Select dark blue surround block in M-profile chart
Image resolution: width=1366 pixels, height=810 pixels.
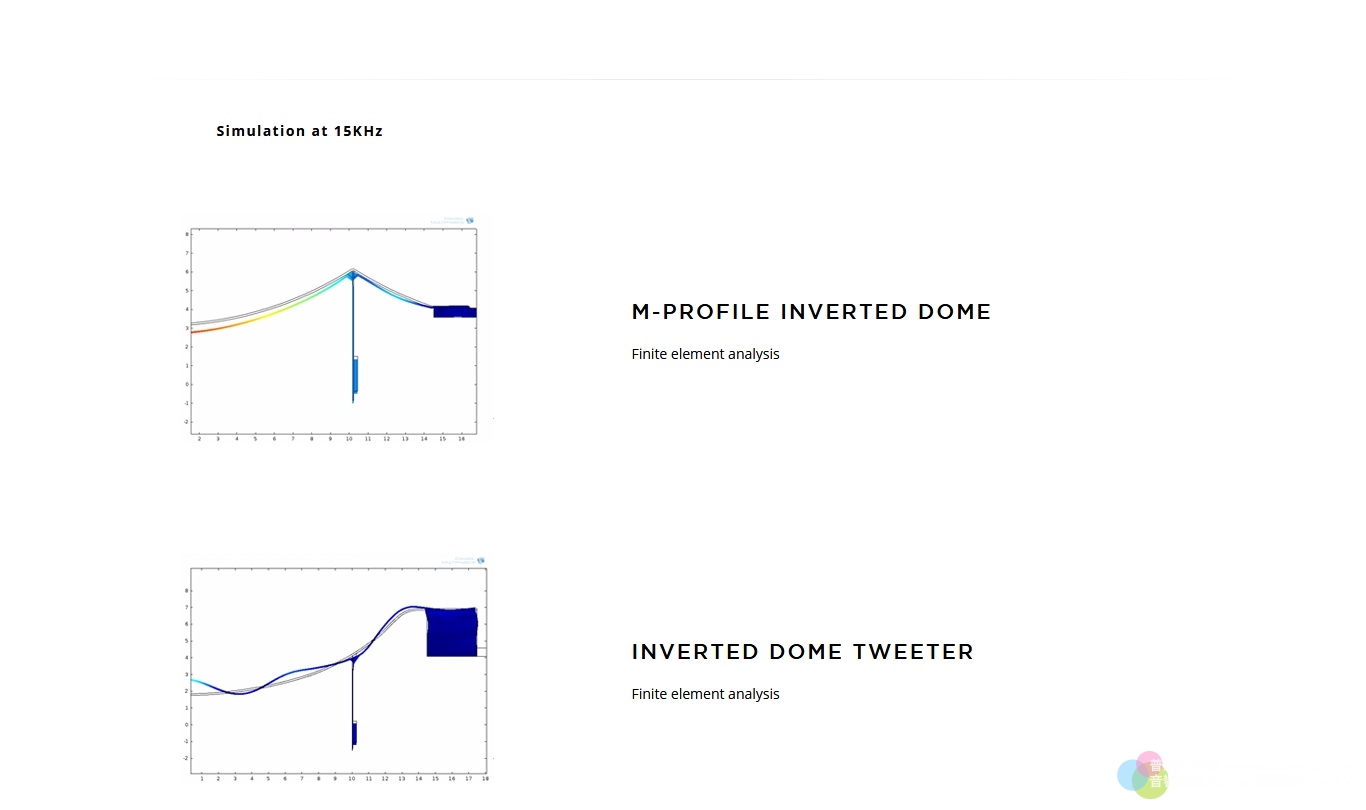pos(454,311)
